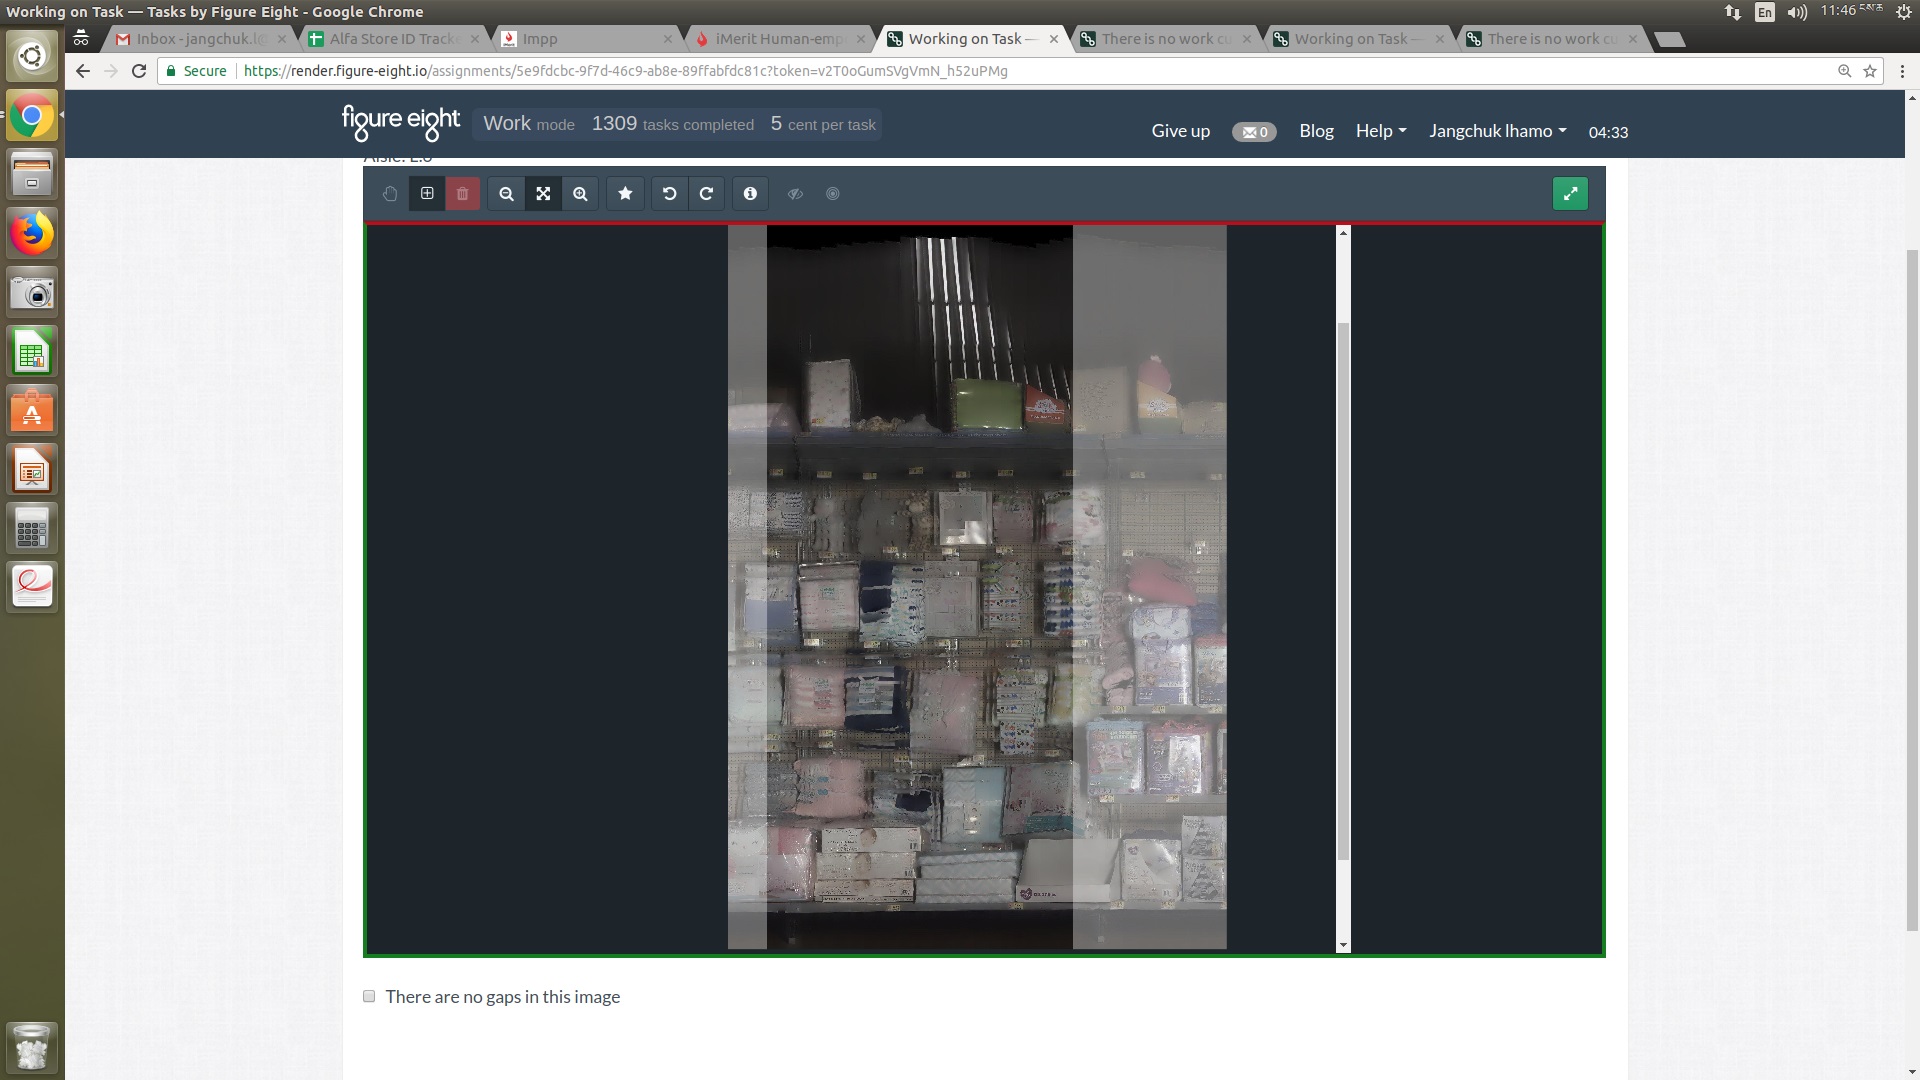
Task: Zoom out the annotation image
Action: click(x=506, y=194)
